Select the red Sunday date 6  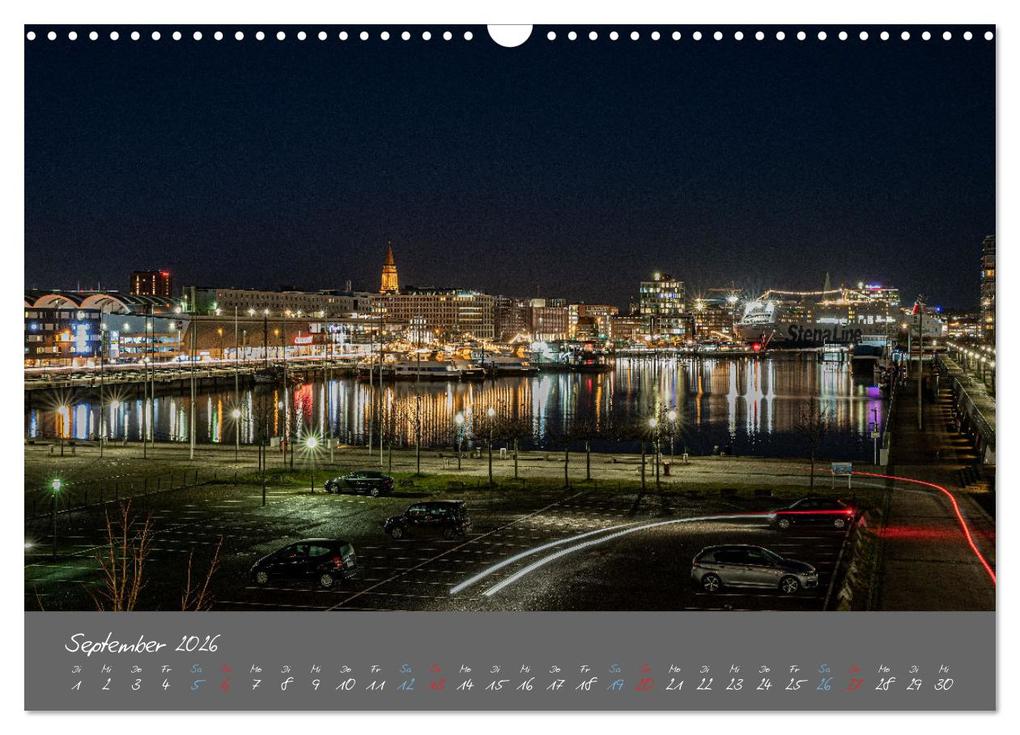tap(226, 686)
